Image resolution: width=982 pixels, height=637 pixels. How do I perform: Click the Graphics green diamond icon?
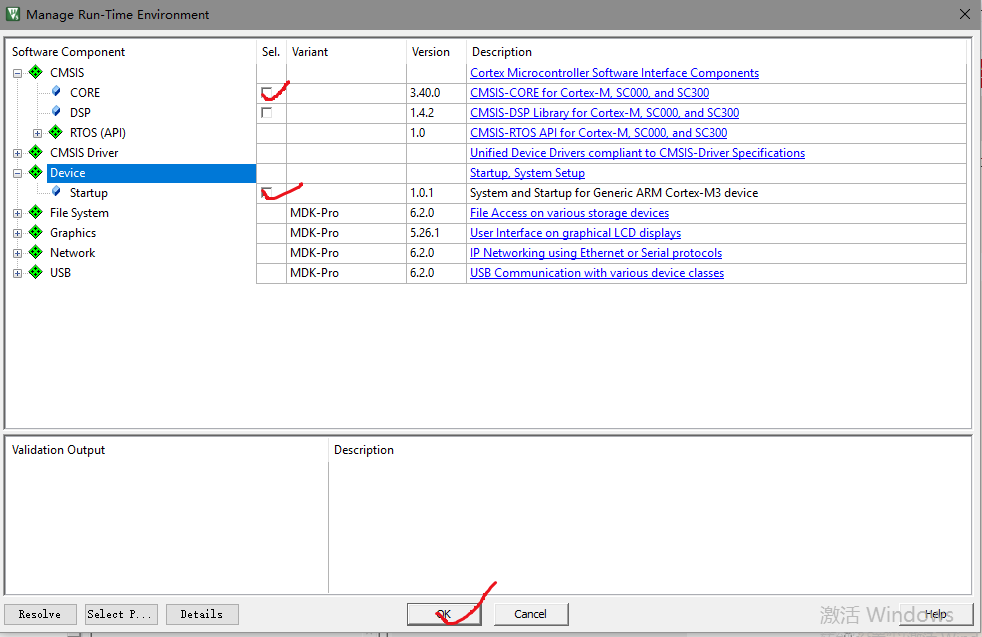tap(36, 232)
